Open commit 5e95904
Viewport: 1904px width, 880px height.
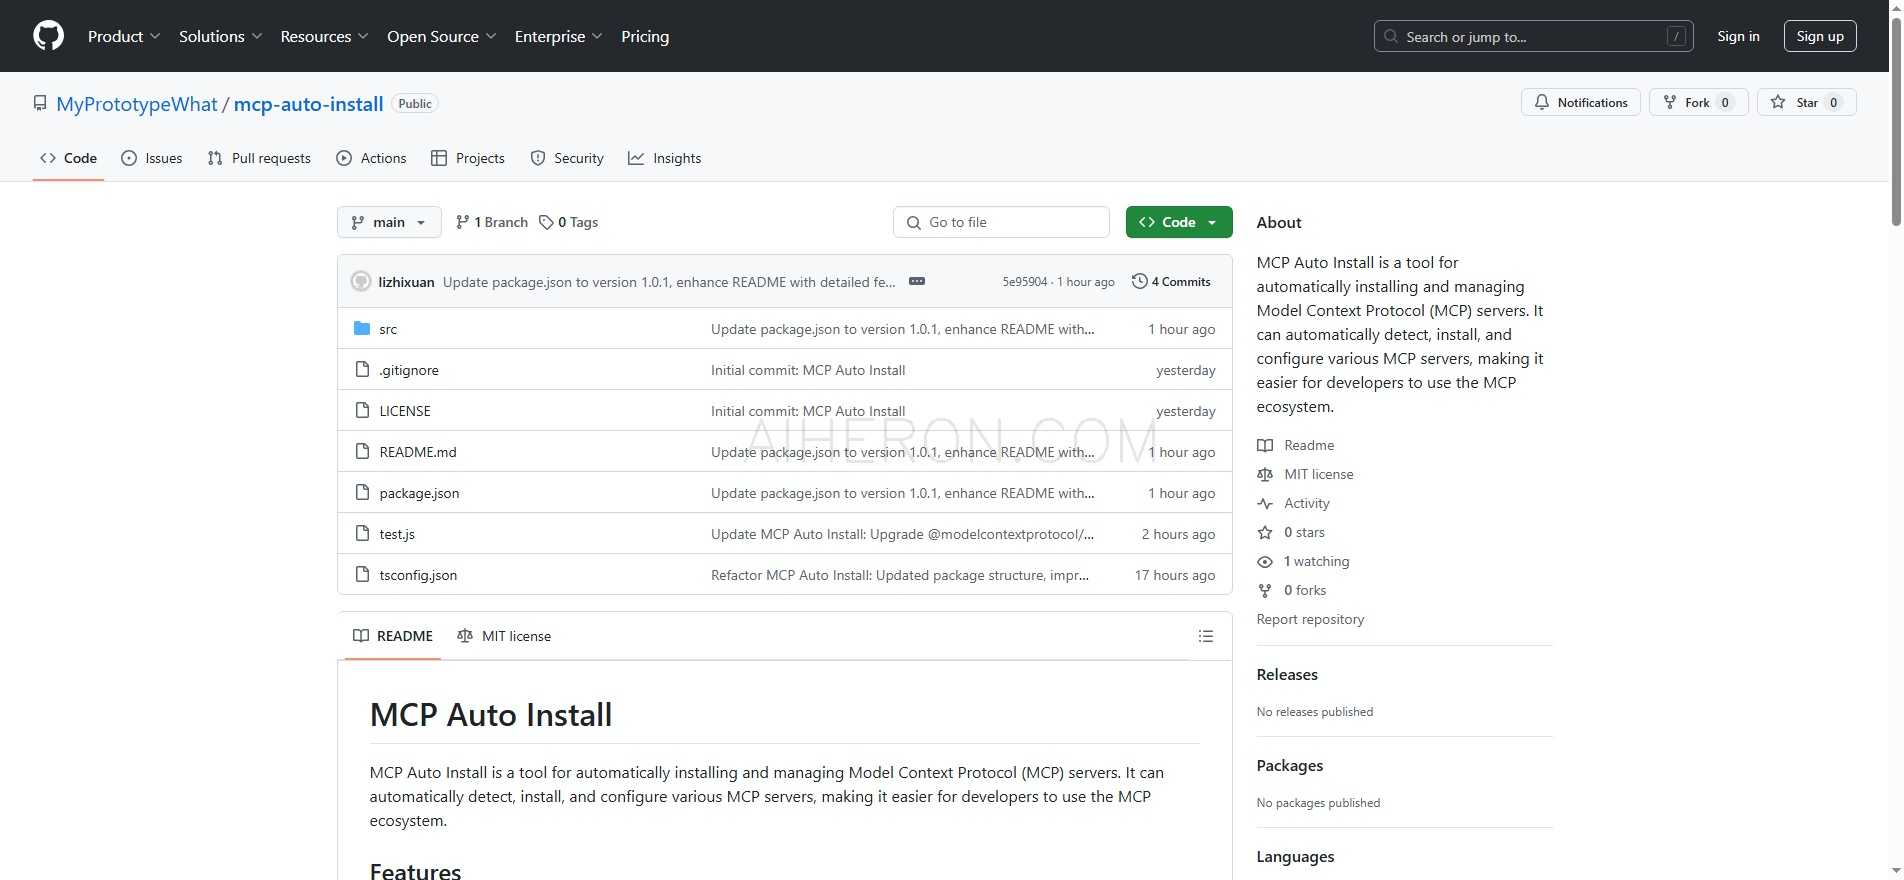tap(1025, 282)
